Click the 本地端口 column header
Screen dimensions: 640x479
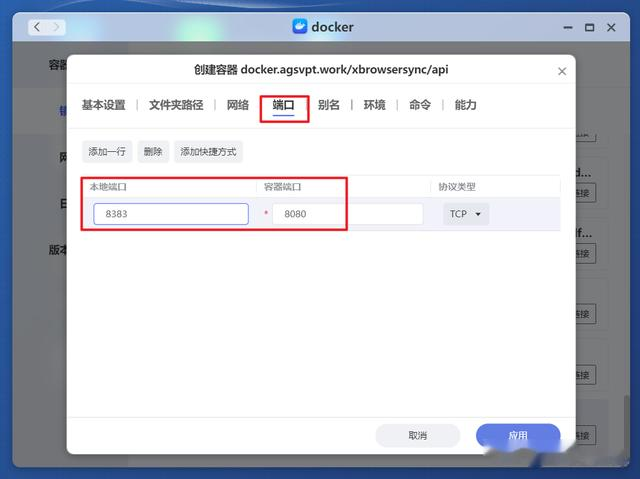(108, 187)
